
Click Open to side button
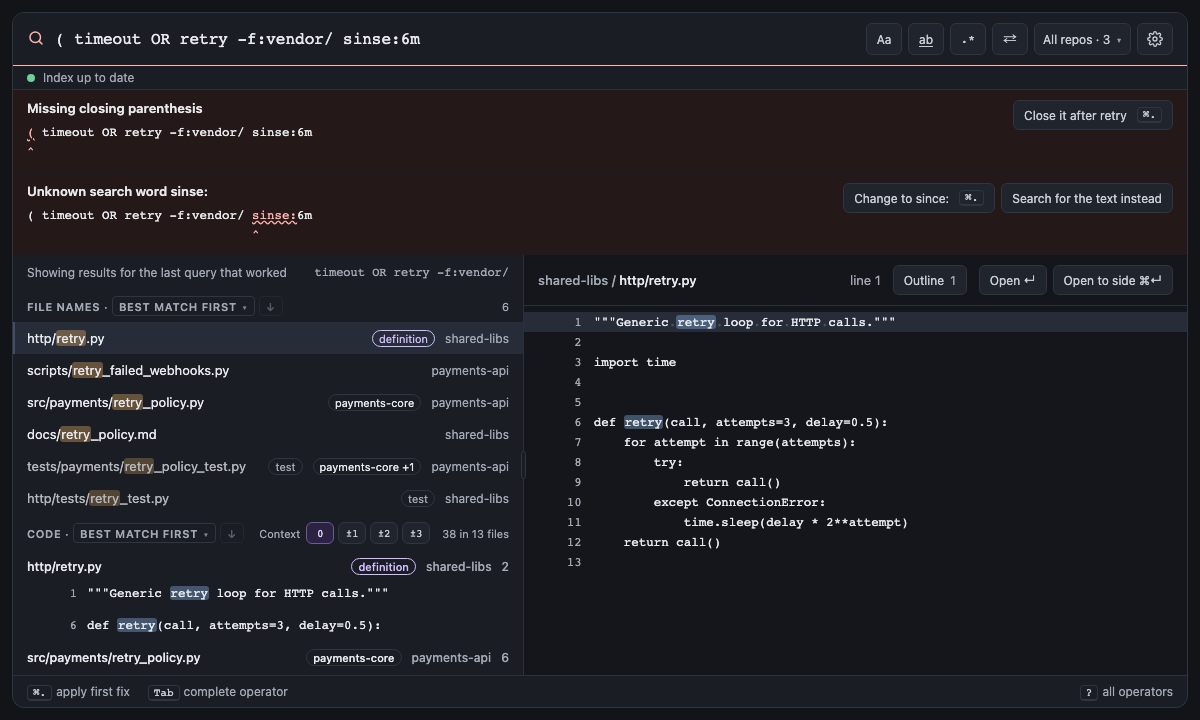[x=1113, y=281]
